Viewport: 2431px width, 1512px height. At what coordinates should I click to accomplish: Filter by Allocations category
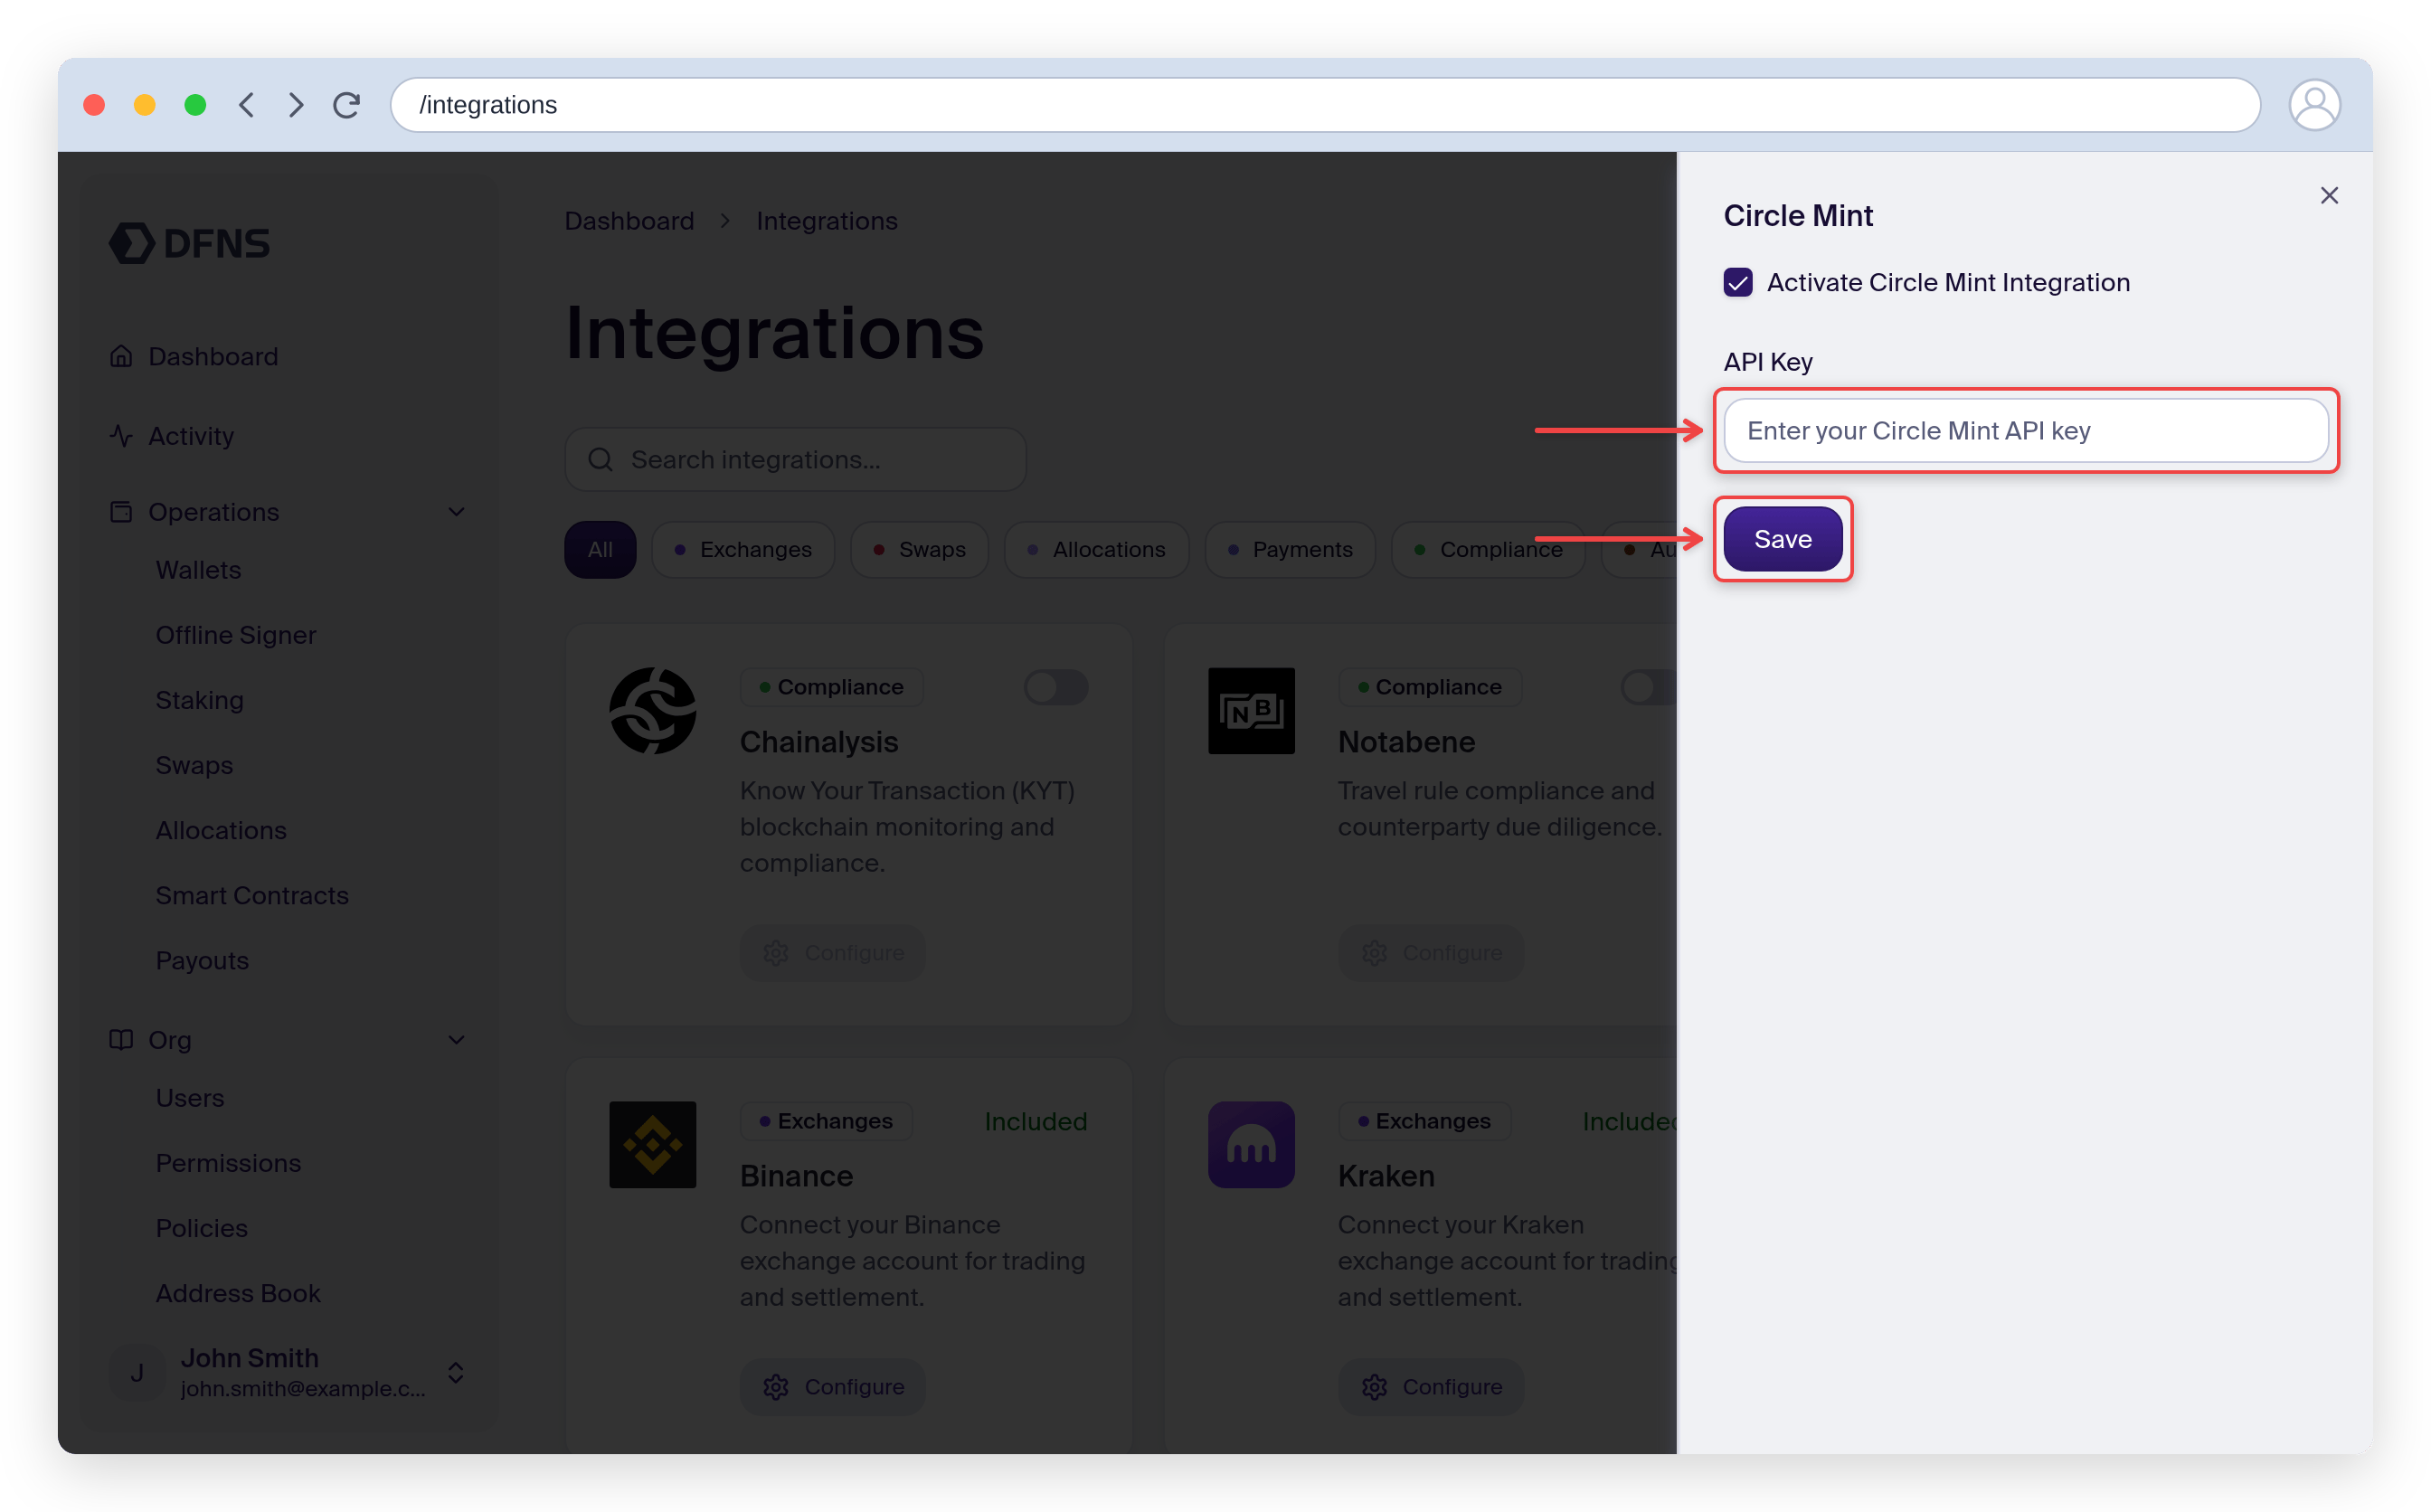1096,550
